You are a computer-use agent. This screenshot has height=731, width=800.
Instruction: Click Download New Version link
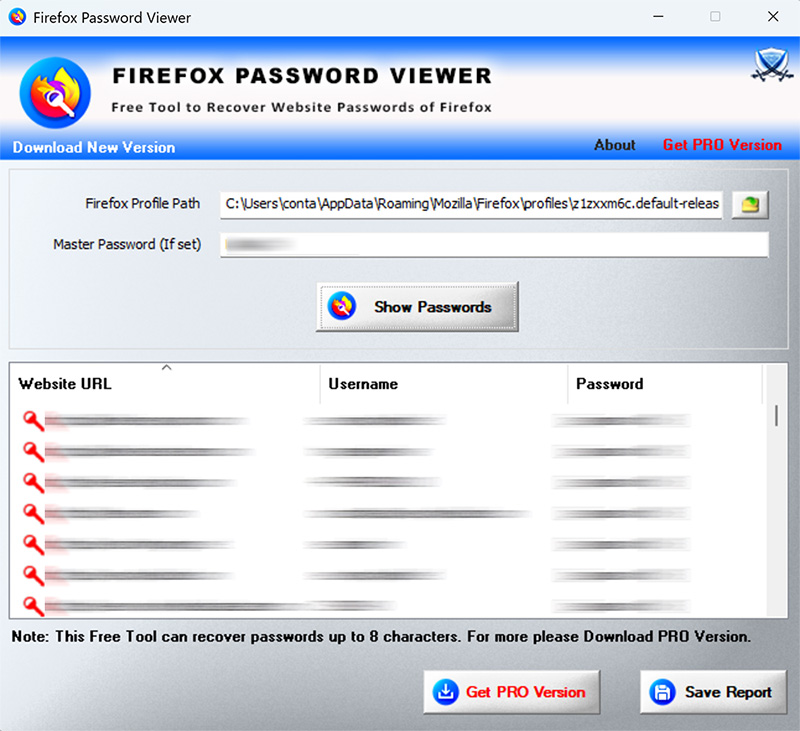(94, 147)
